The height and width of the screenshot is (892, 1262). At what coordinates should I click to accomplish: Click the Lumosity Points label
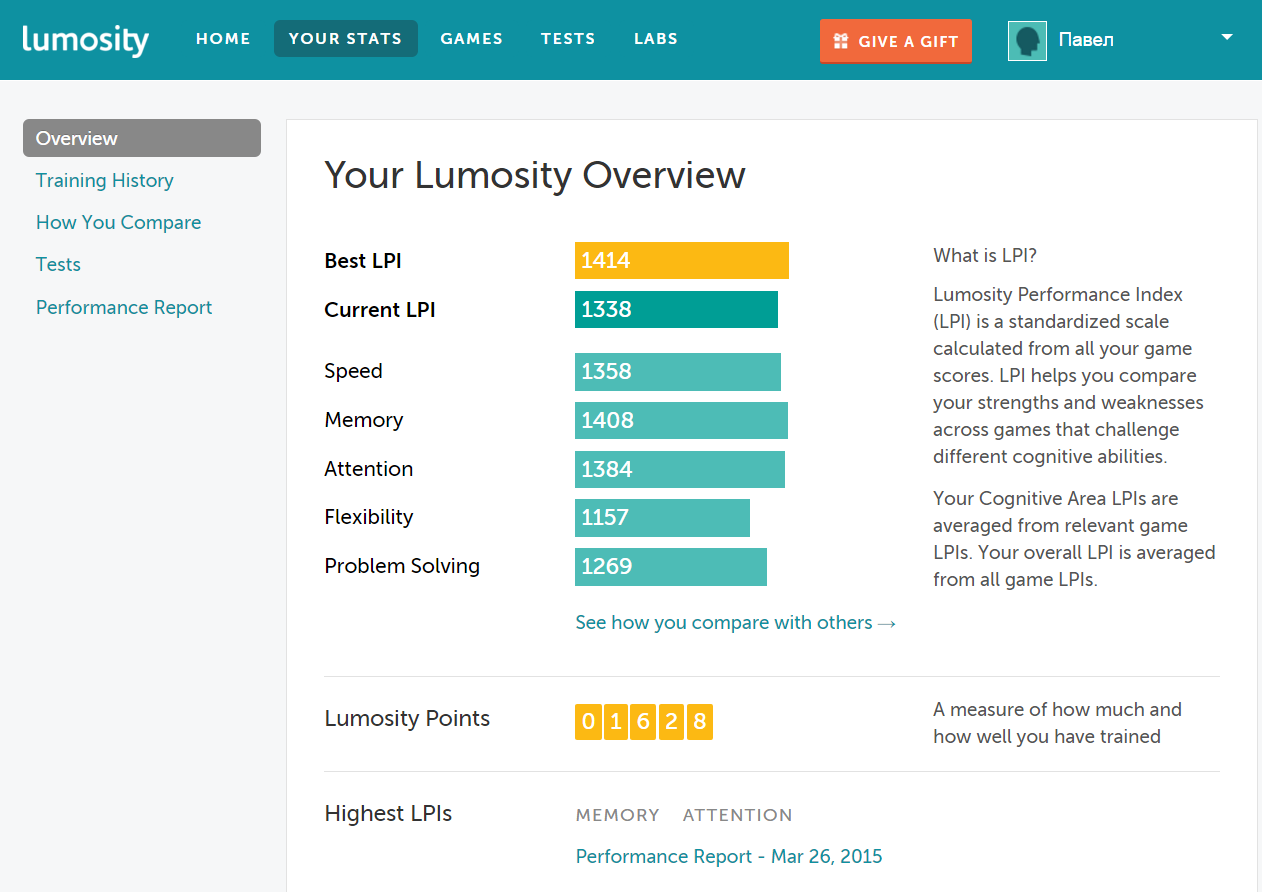[407, 718]
